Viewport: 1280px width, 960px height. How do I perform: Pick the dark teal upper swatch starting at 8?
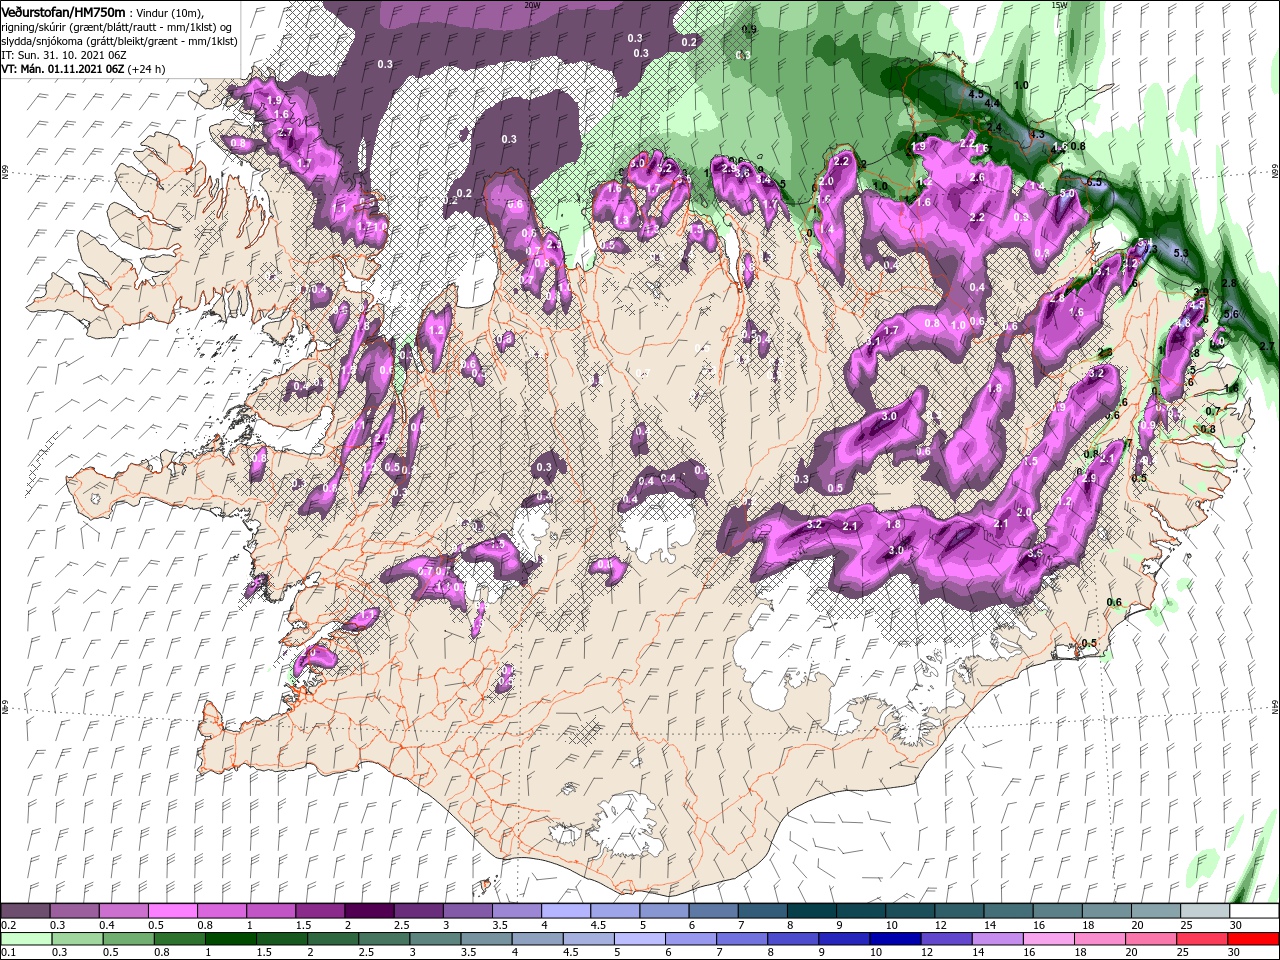[810, 911]
